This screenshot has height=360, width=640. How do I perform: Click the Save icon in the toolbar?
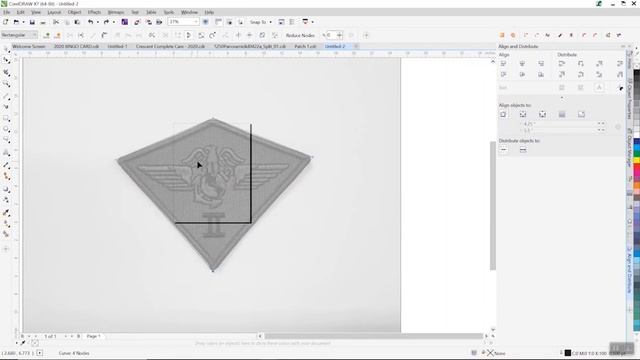(32, 22)
